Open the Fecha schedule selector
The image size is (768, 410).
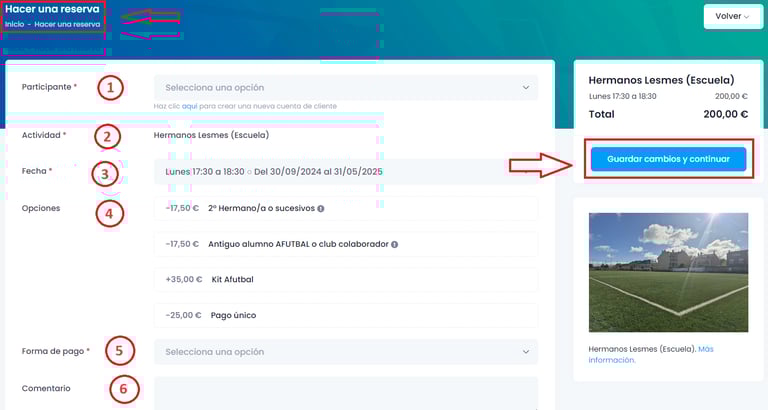[x=346, y=171]
